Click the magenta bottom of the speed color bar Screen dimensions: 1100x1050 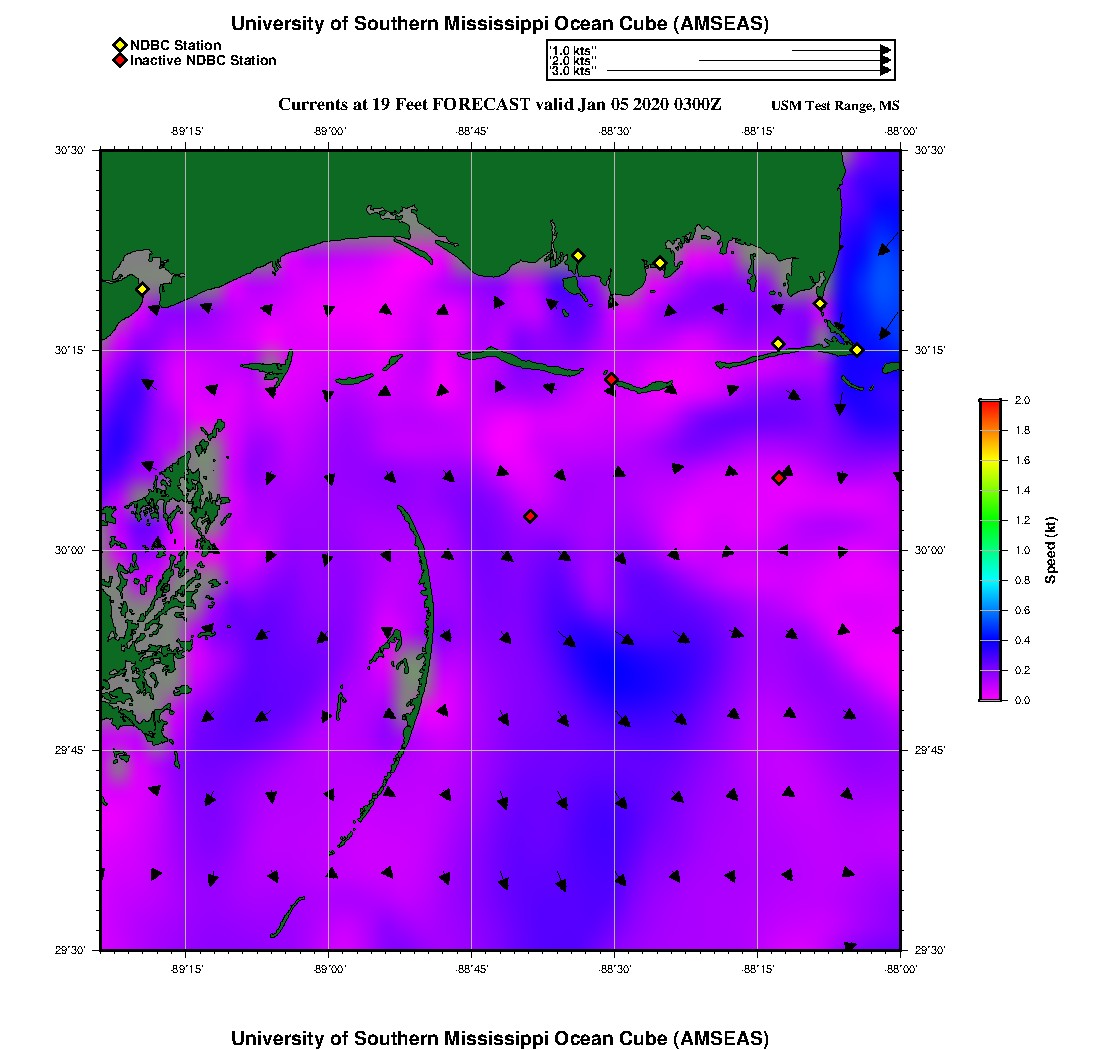coord(989,696)
